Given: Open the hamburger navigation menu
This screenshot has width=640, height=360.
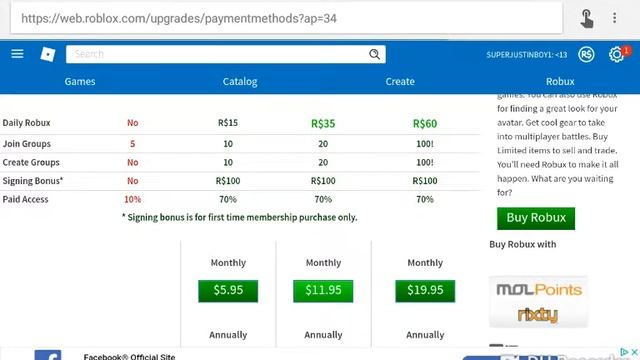Looking at the screenshot, I should (x=17, y=54).
